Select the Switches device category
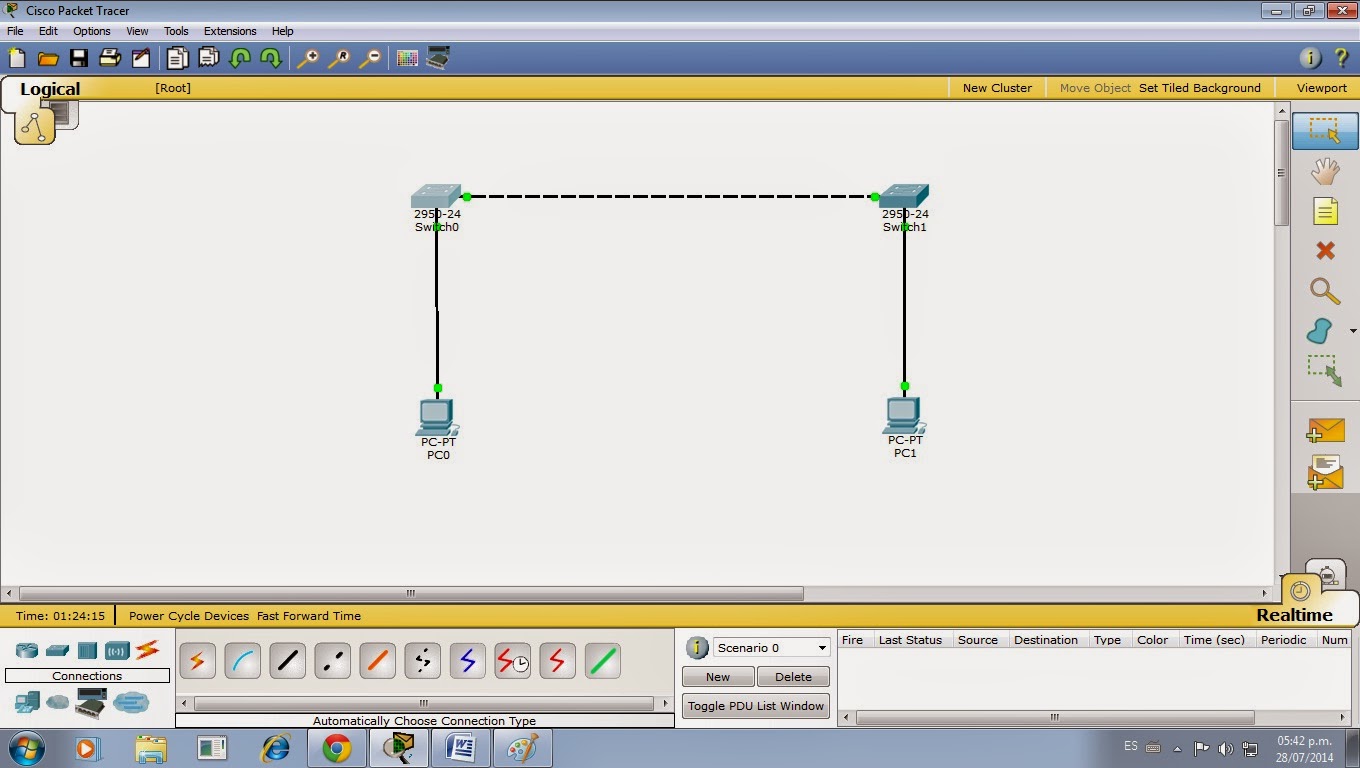The width and height of the screenshot is (1360, 768). coord(57,650)
